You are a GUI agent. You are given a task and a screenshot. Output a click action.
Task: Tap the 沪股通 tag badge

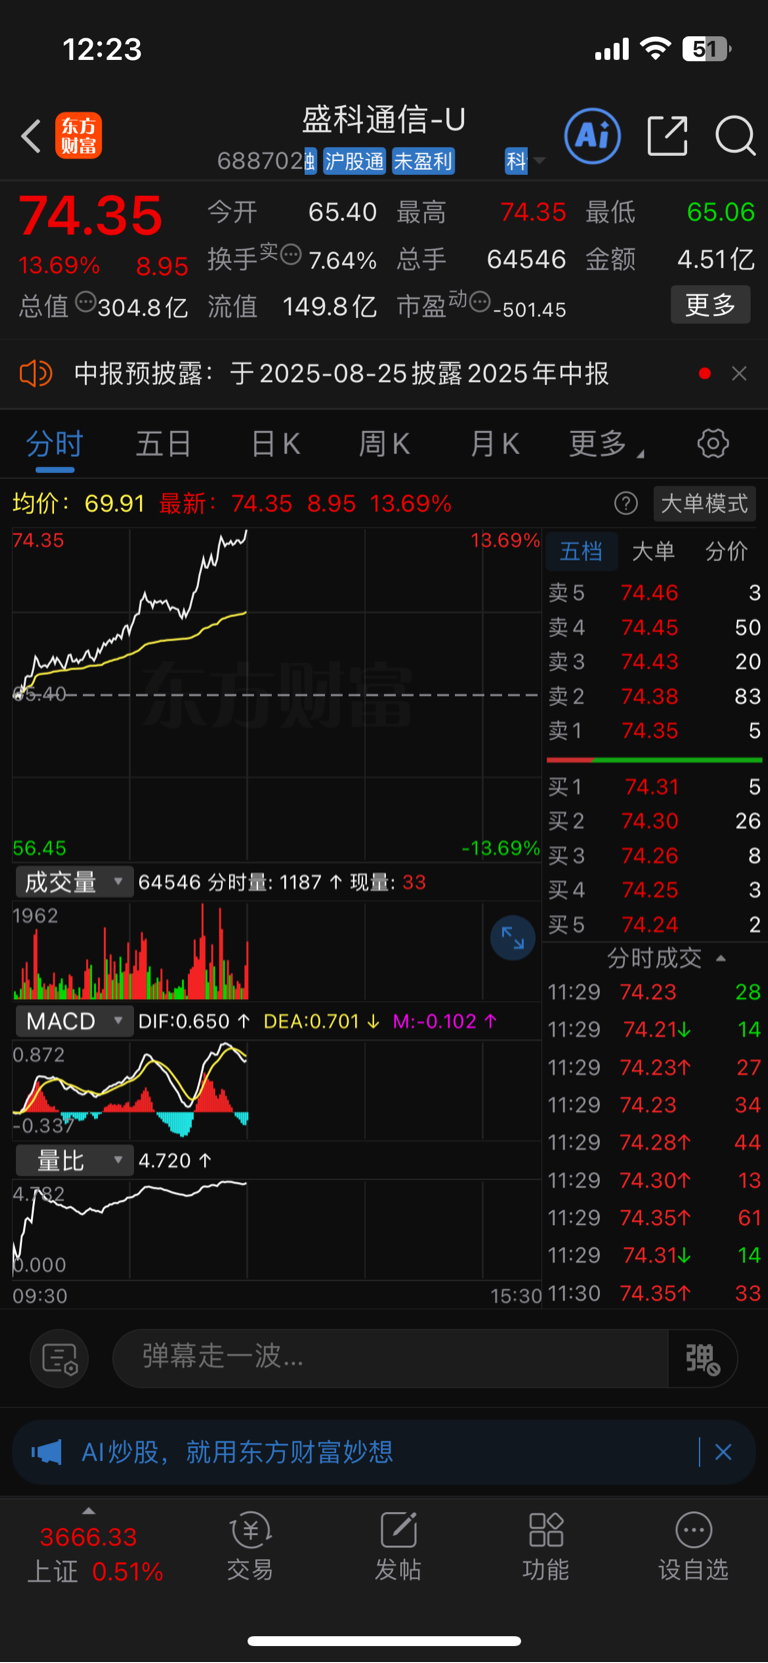(x=354, y=161)
